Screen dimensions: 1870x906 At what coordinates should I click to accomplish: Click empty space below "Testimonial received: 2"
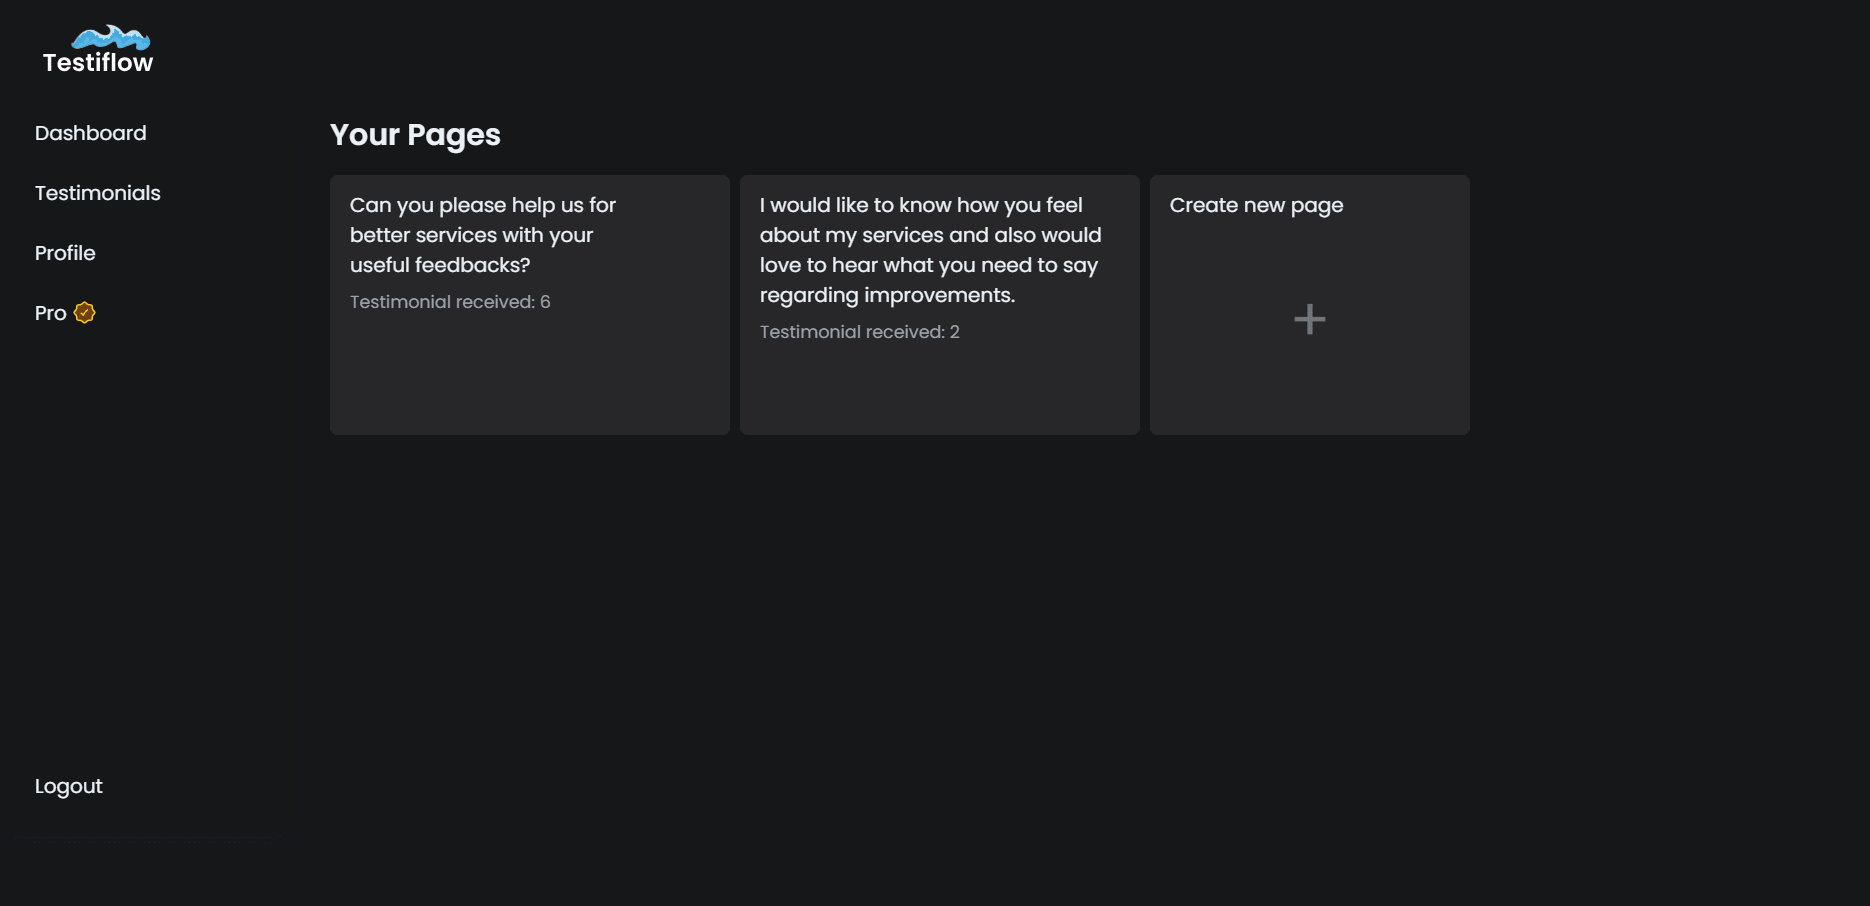point(940,395)
